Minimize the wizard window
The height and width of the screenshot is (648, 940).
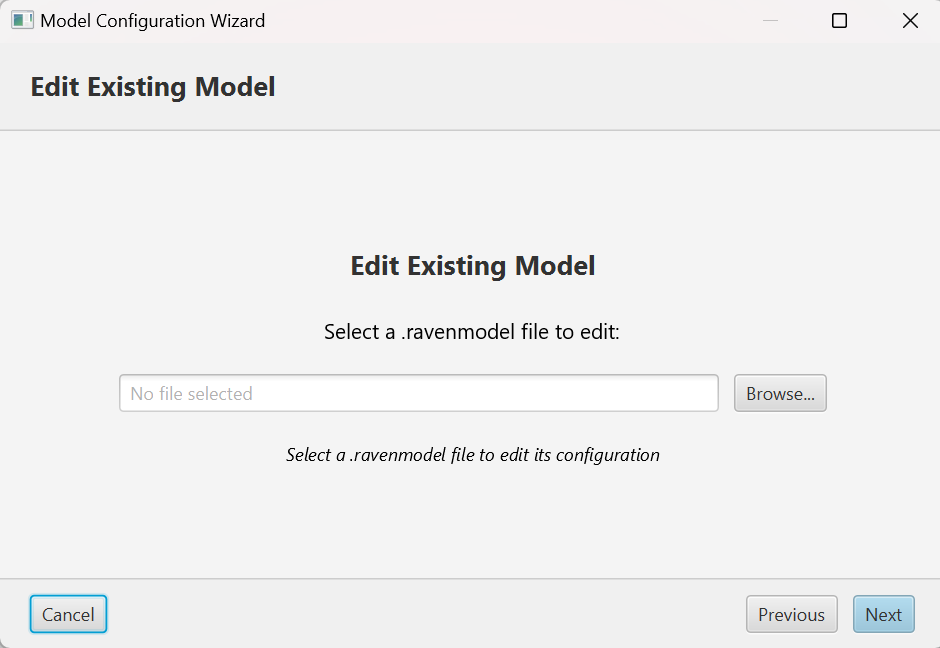(x=770, y=20)
